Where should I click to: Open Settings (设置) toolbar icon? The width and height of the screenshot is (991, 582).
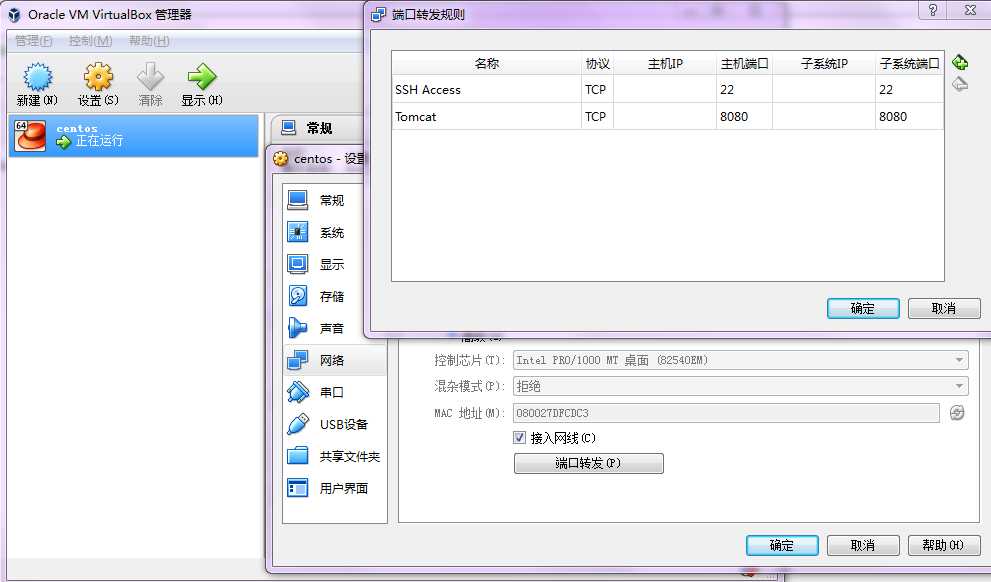(x=98, y=76)
